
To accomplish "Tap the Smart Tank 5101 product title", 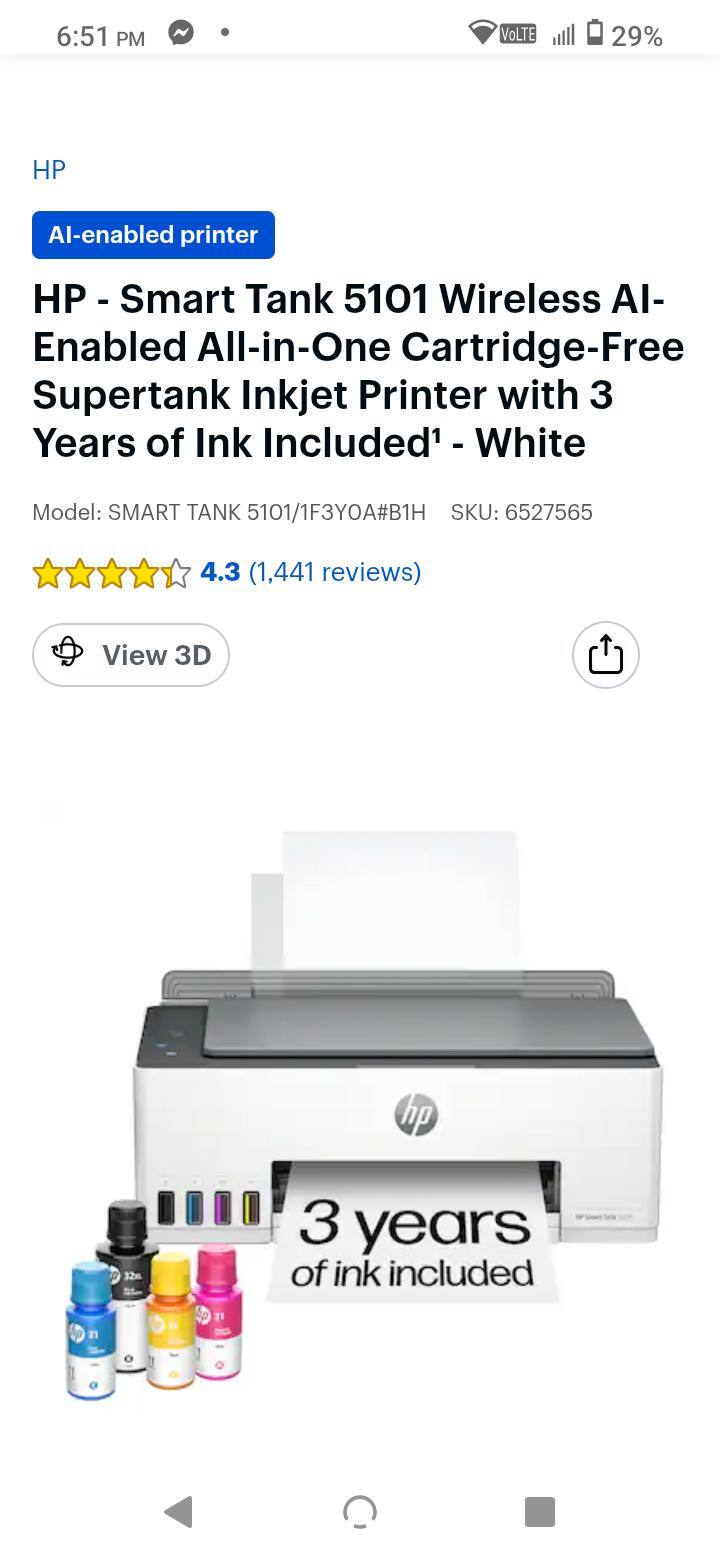I will 358,371.
